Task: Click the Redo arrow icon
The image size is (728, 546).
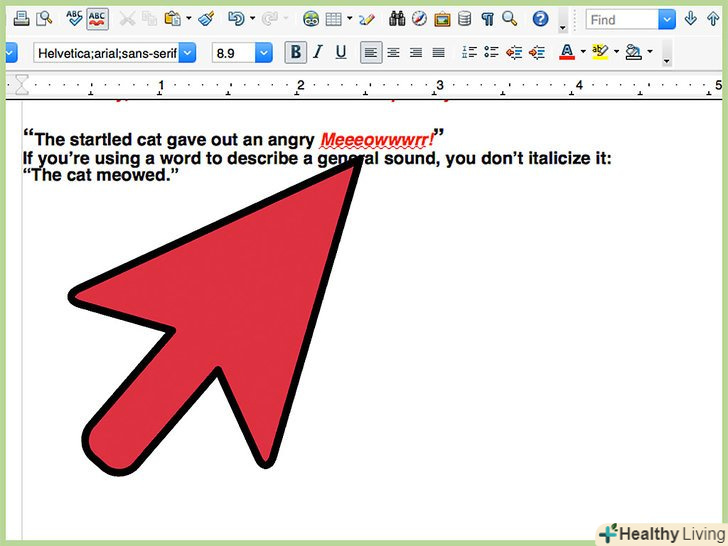Action: tap(269, 19)
